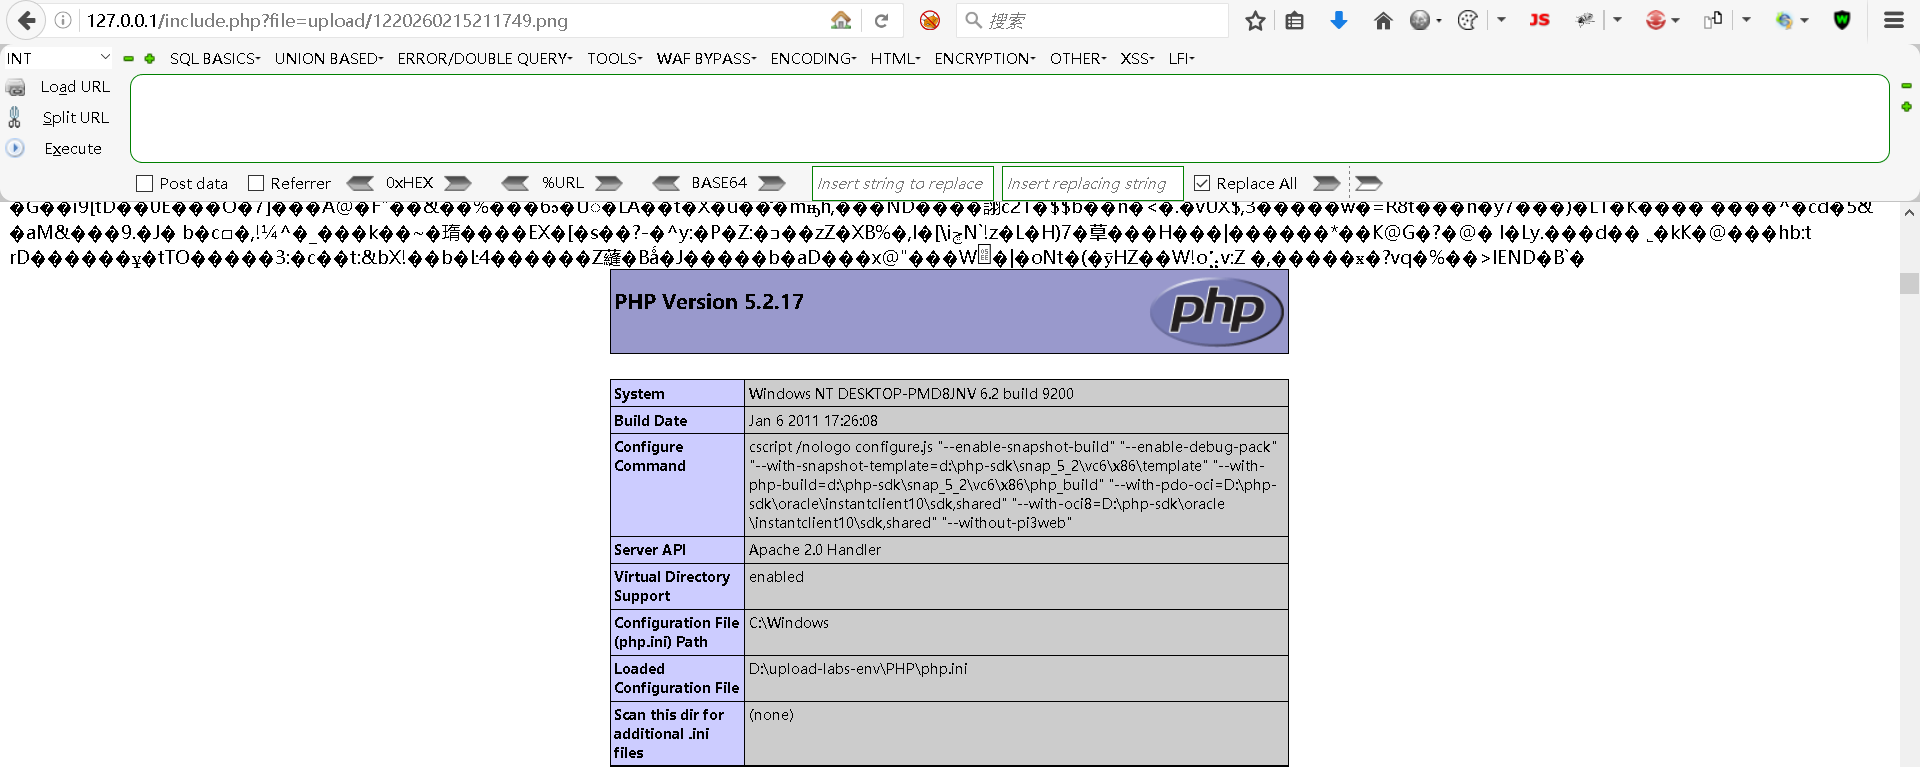This screenshot has height=767, width=1920.
Task: Click the Execute play icon
Action: point(15,148)
